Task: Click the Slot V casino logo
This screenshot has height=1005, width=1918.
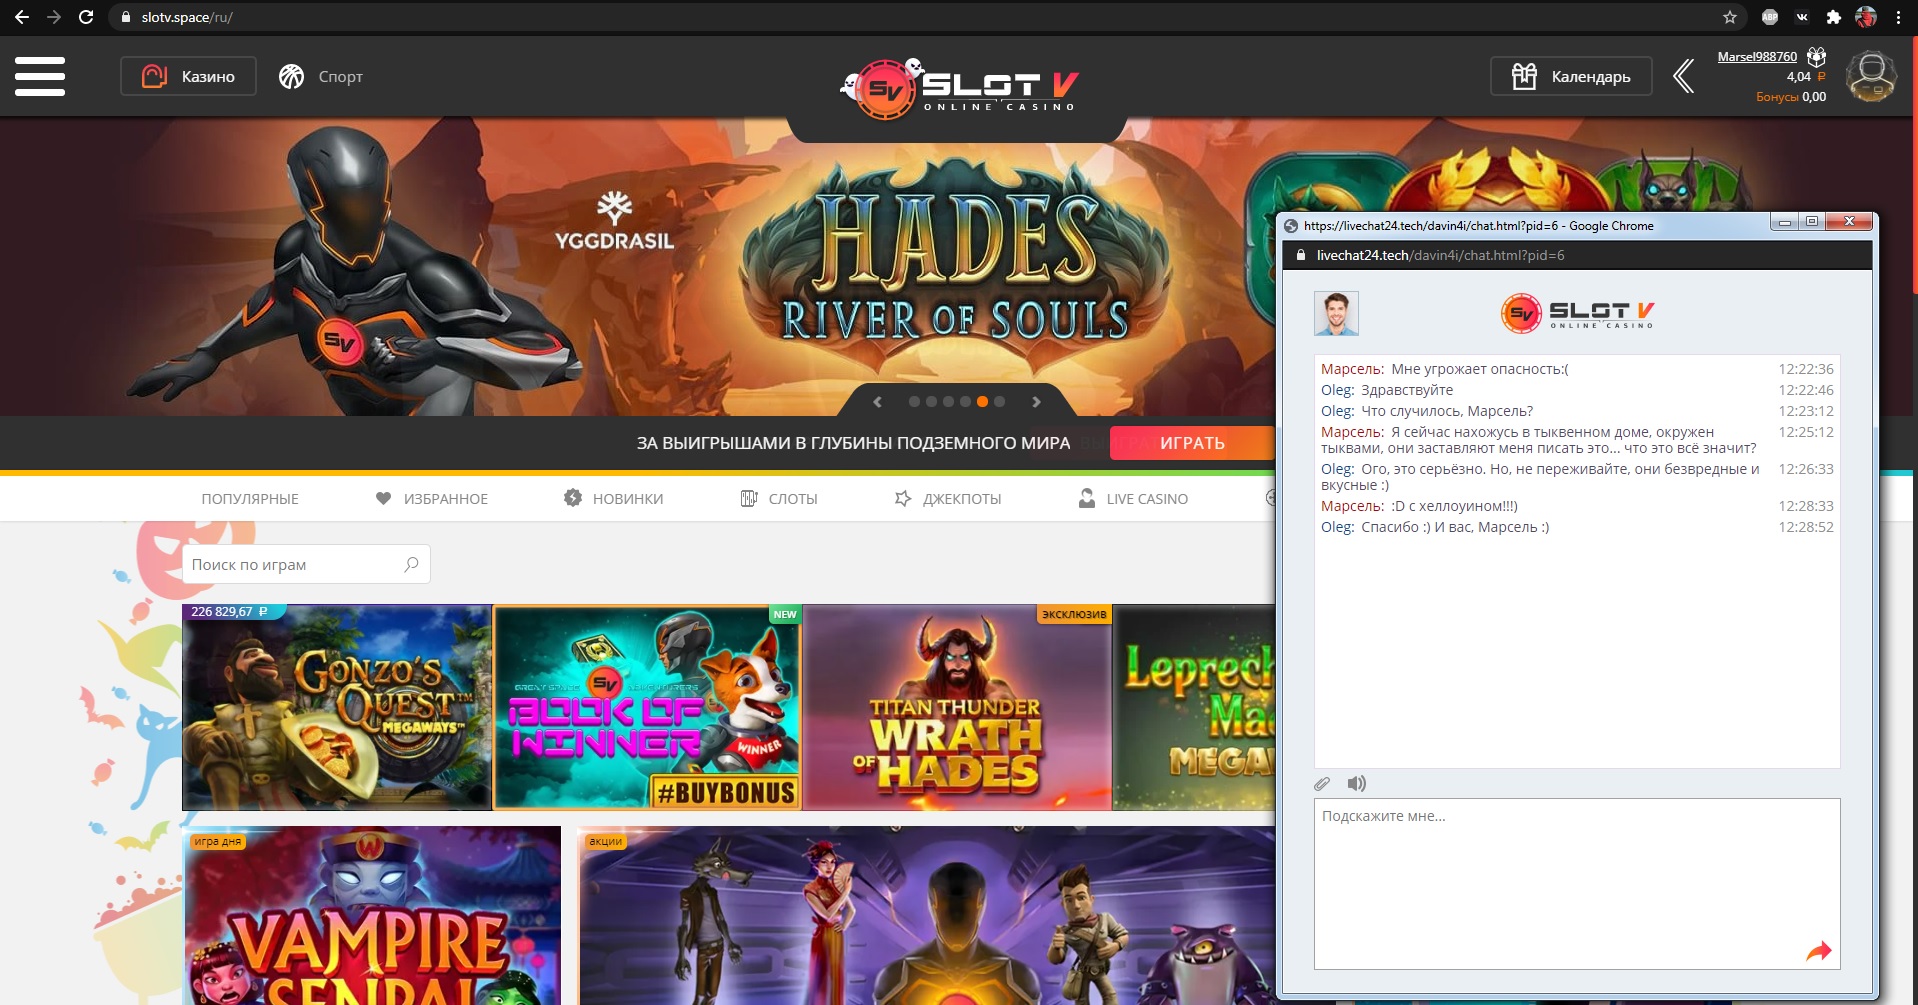Action: (958, 88)
